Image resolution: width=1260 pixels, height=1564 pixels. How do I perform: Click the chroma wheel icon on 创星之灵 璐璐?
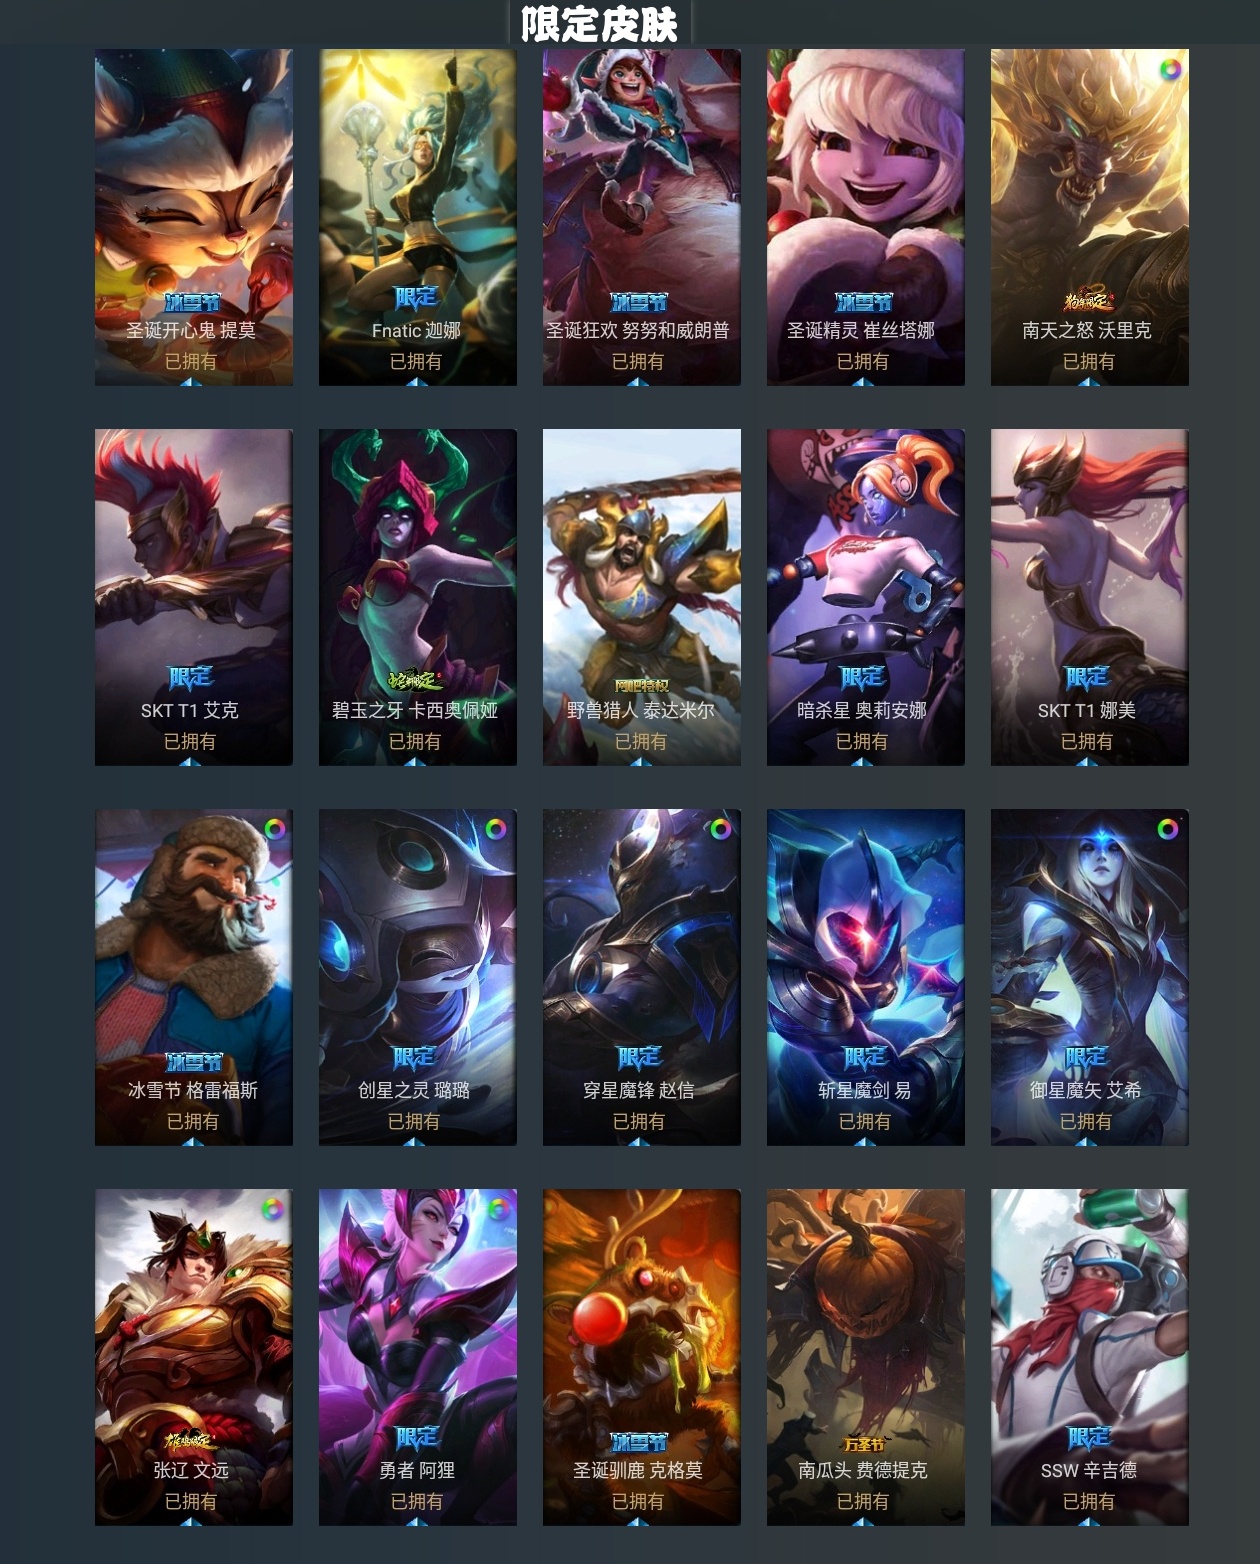click(x=496, y=829)
